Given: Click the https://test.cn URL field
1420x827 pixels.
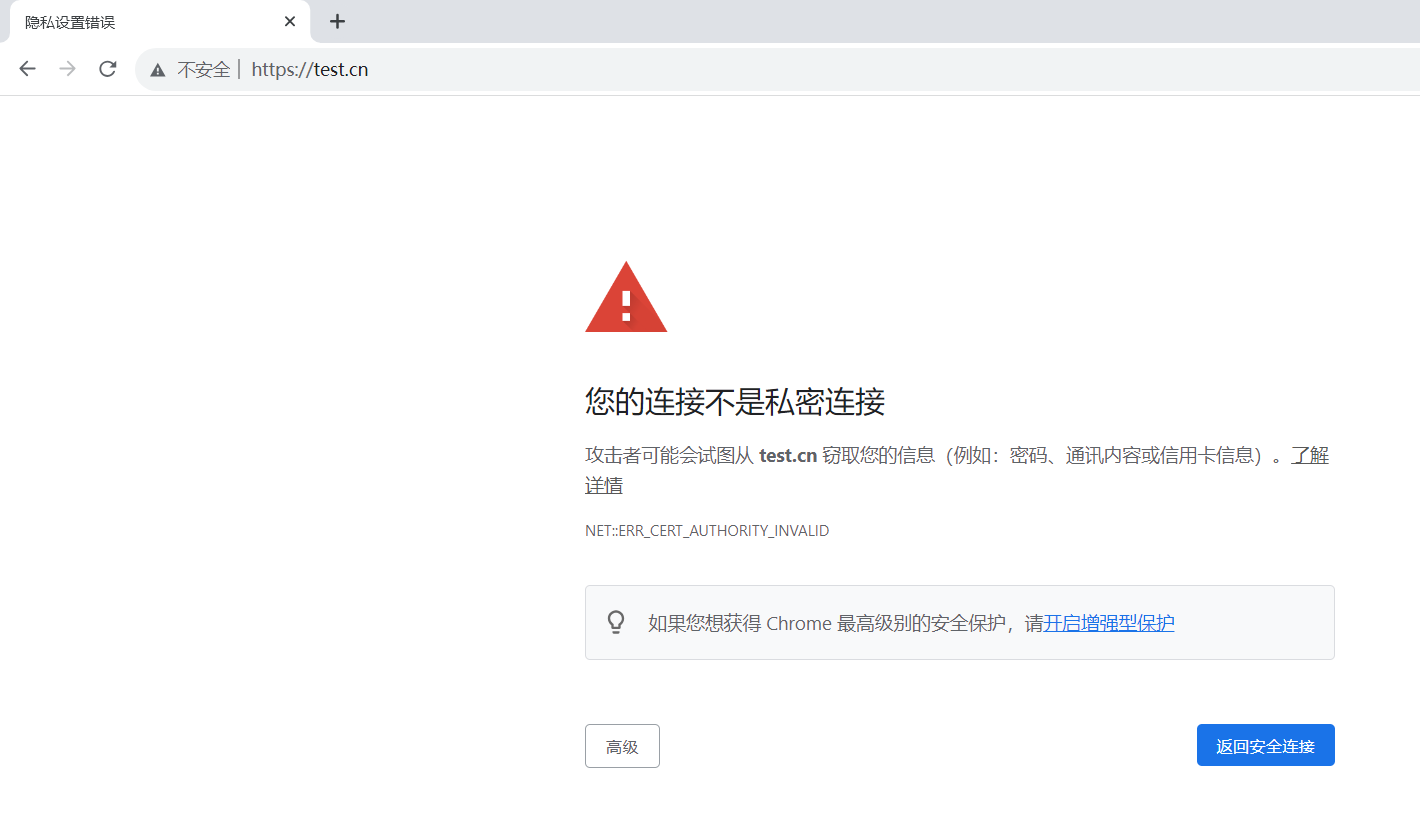Looking at the screenshot, I should click(310, 70).
